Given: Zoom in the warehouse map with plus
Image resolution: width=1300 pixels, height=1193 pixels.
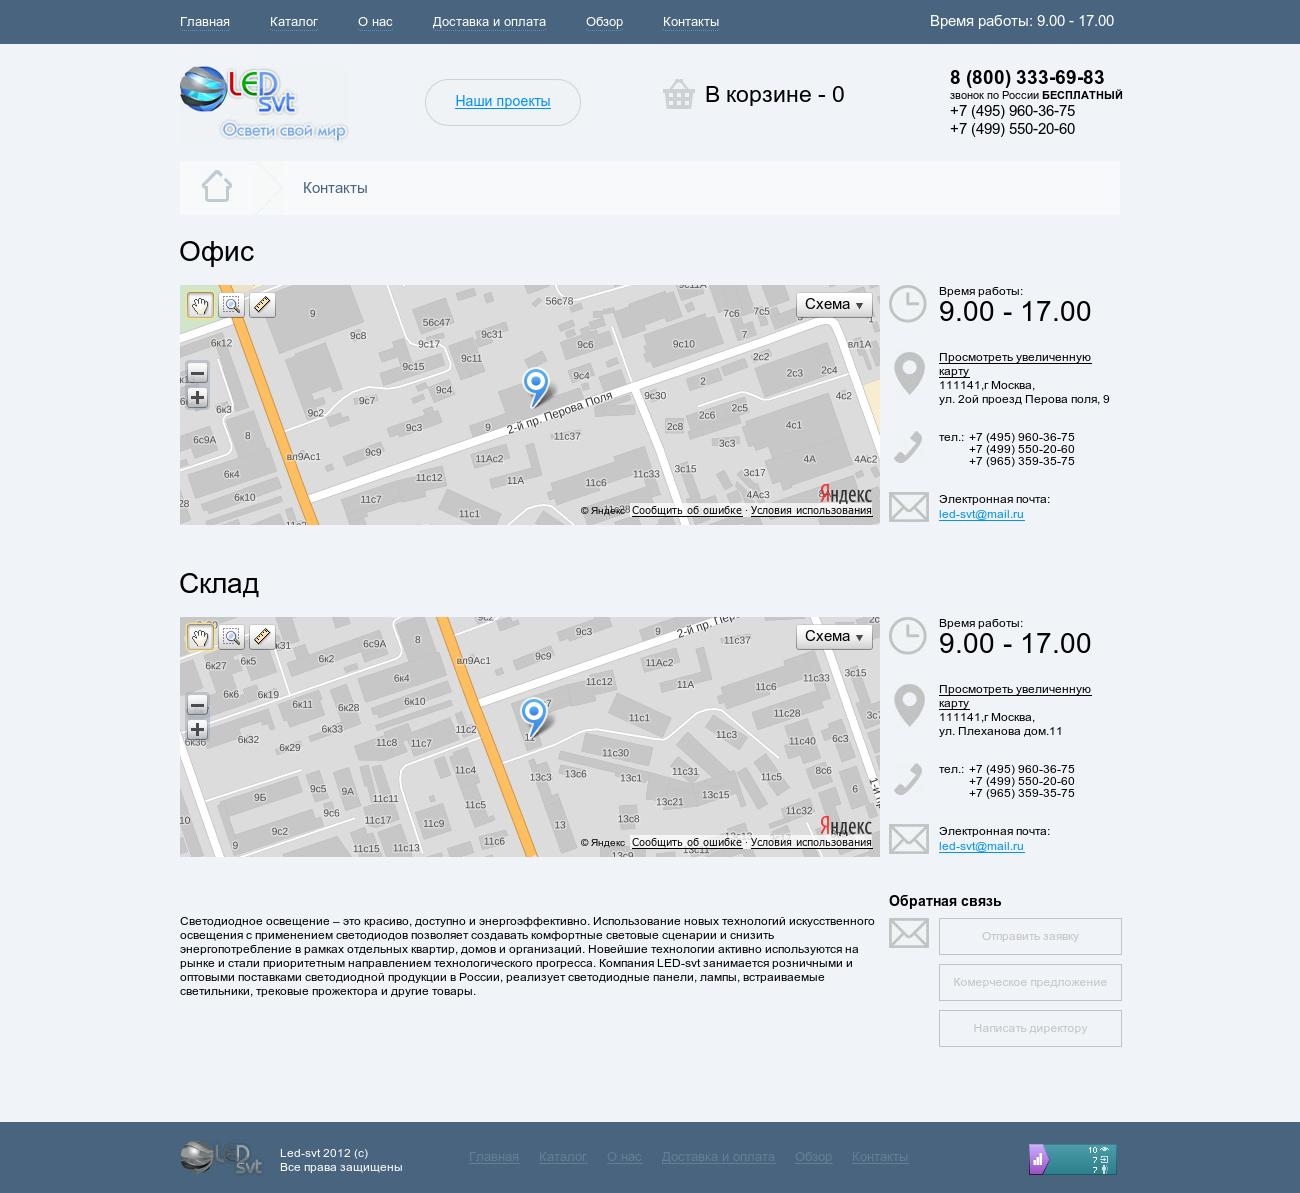Looking at the screenshot, I should click(197, 730).
